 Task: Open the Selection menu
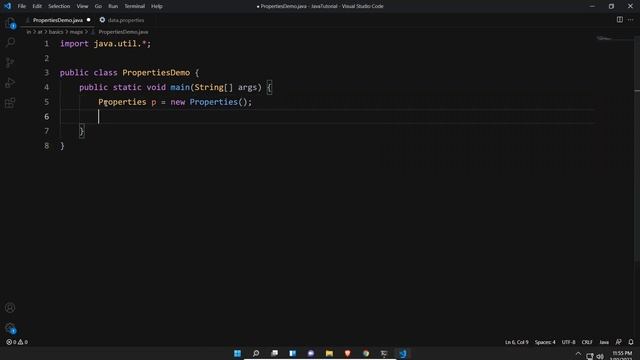coord(59,6)
